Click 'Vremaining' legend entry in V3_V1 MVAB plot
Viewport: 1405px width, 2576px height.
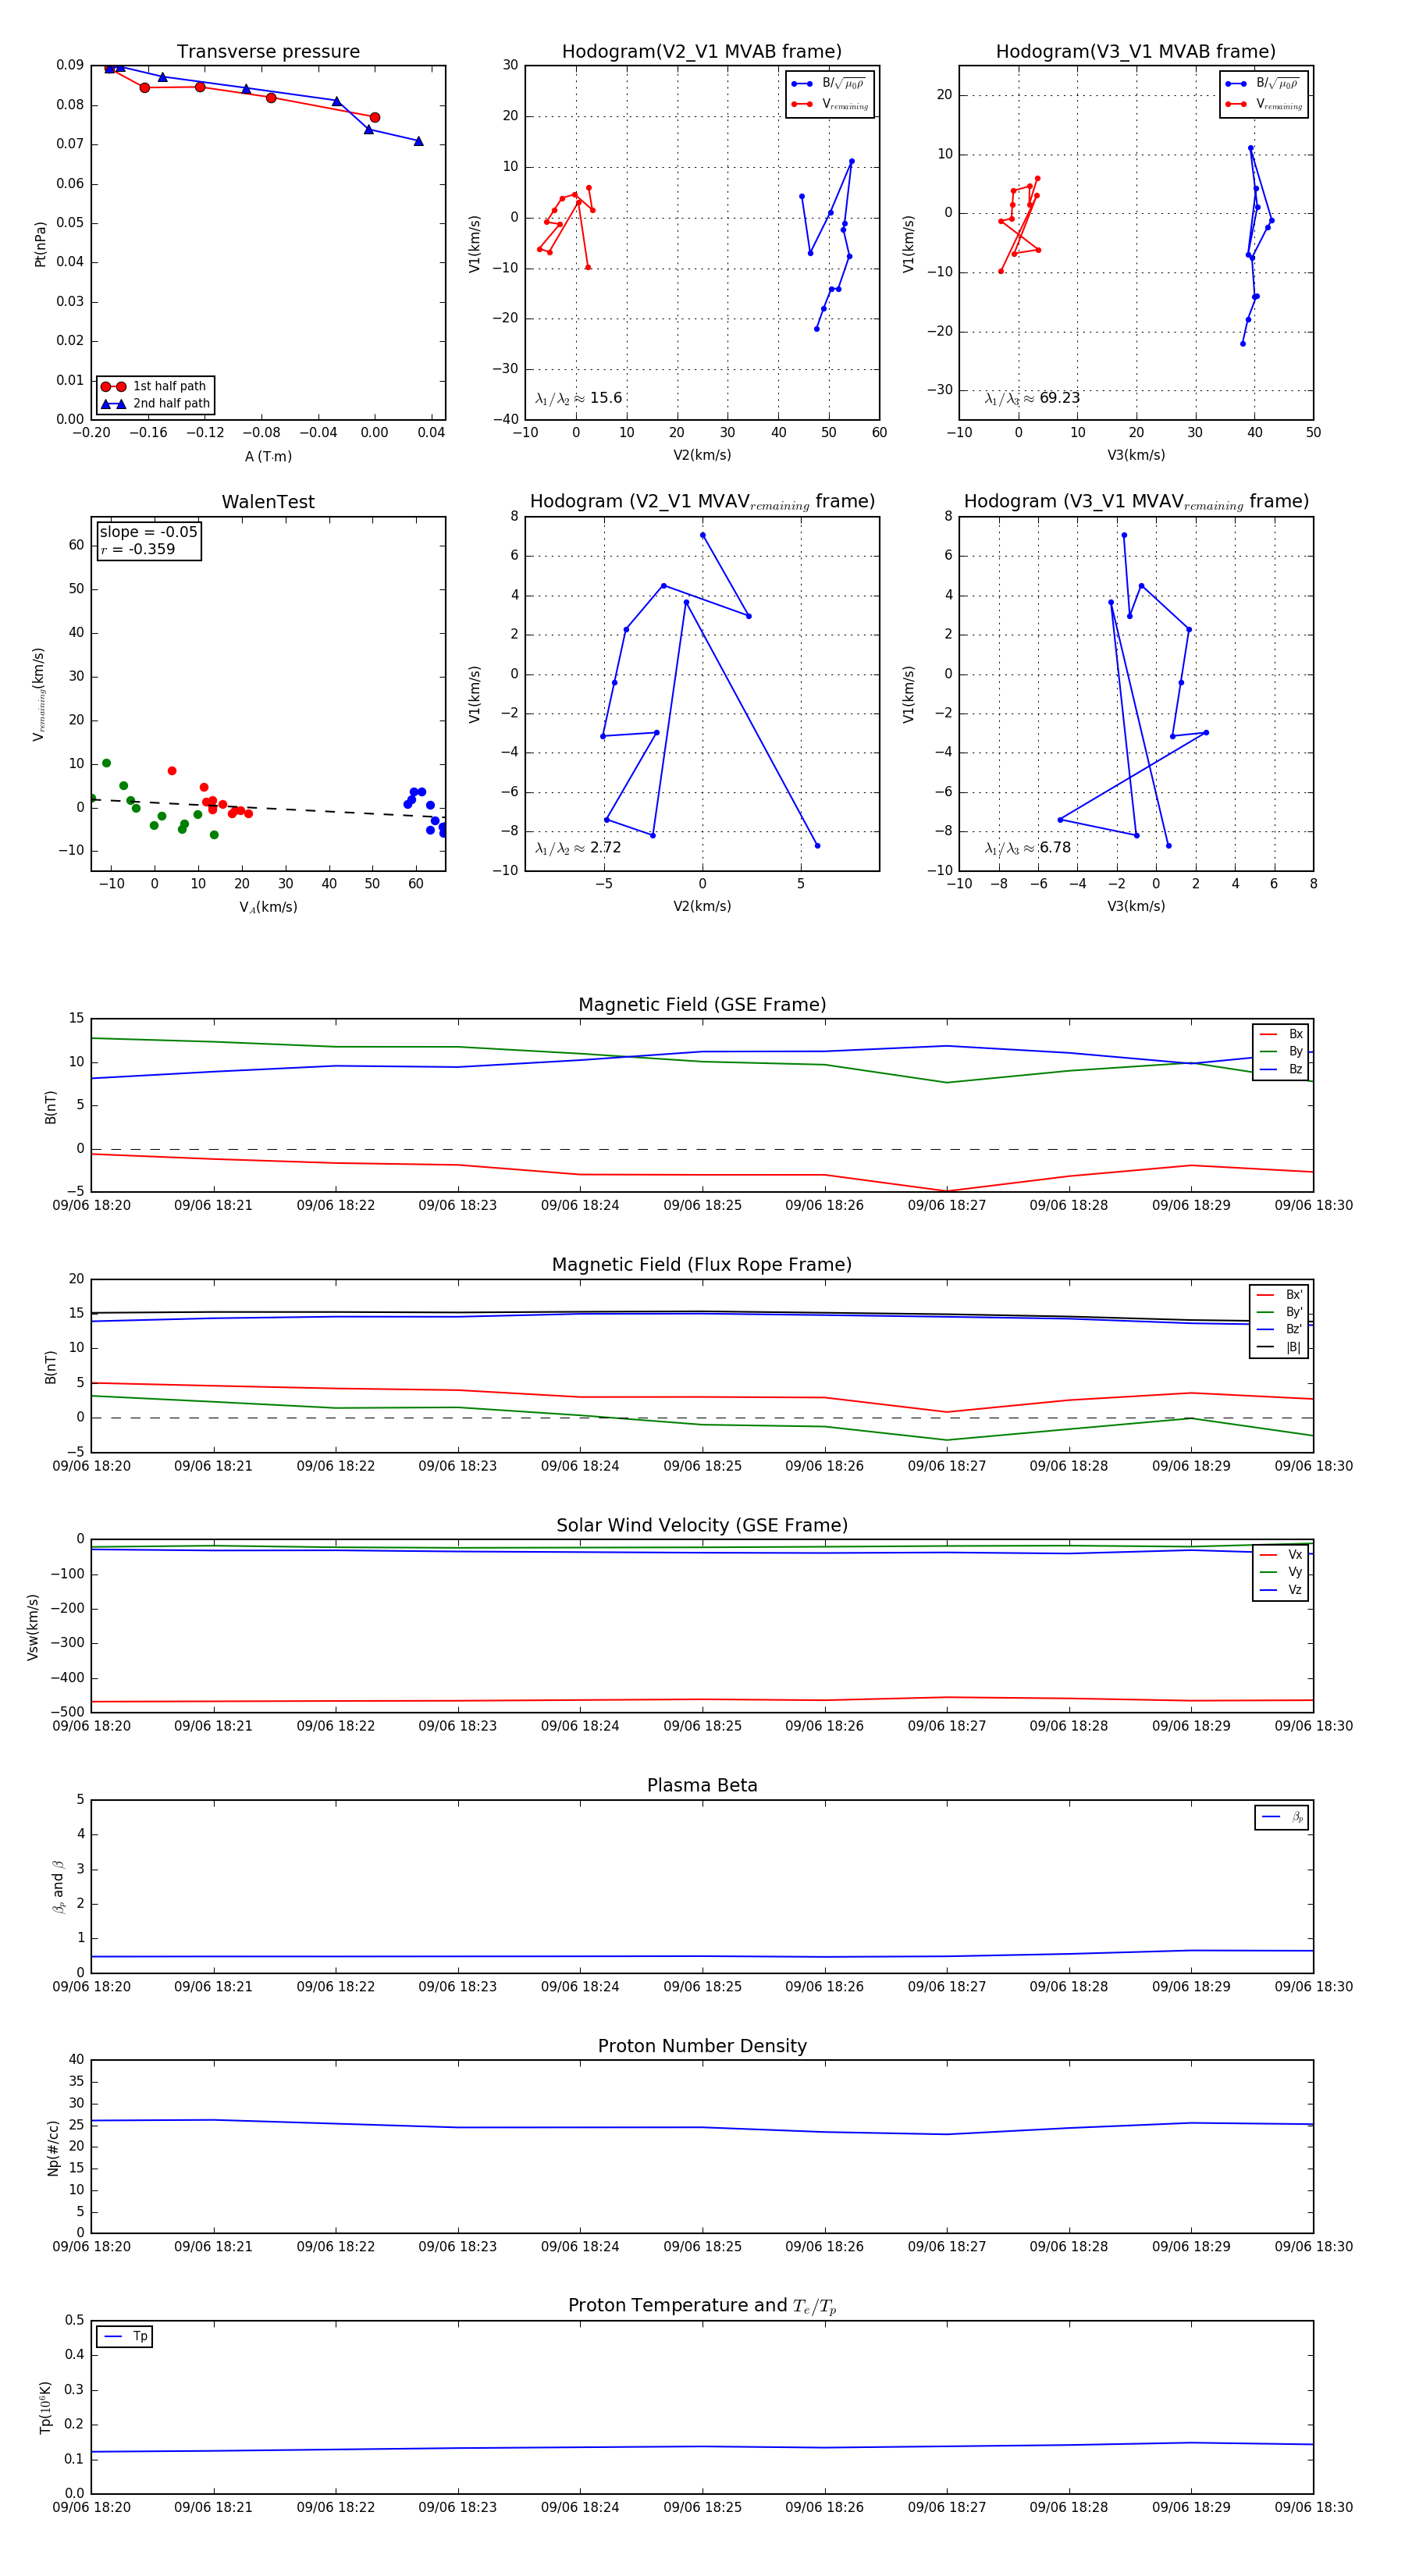pyautogui.click(x=1264, y=104)
